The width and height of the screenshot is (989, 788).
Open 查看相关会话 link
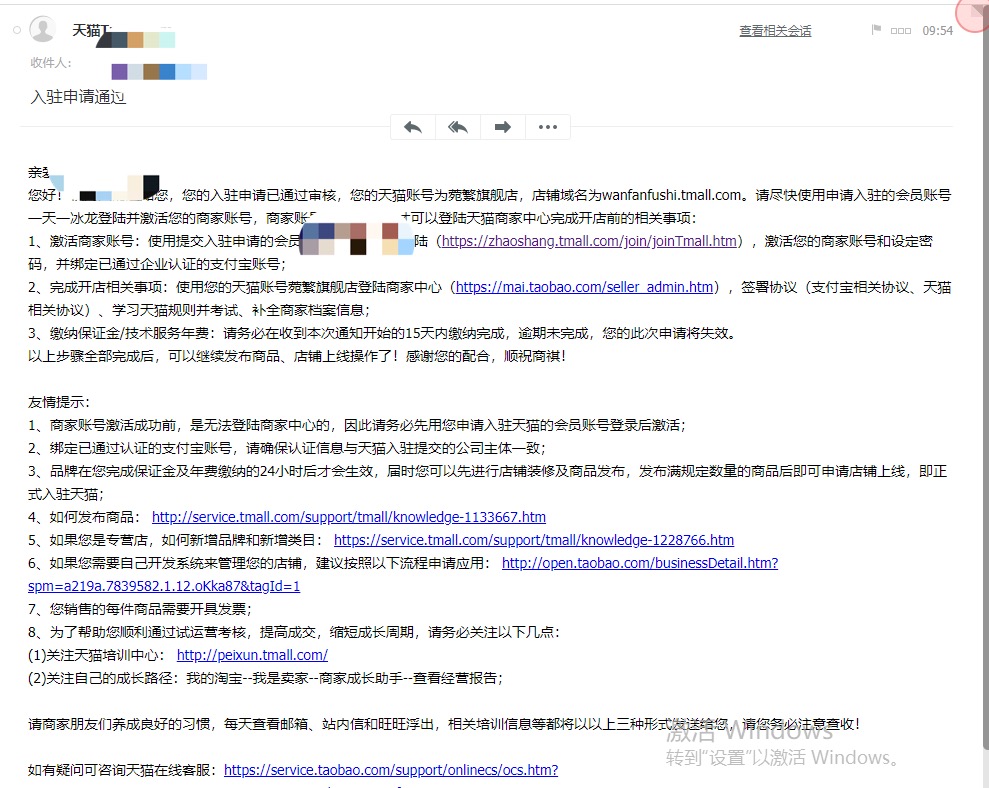[x=775, y=31]
